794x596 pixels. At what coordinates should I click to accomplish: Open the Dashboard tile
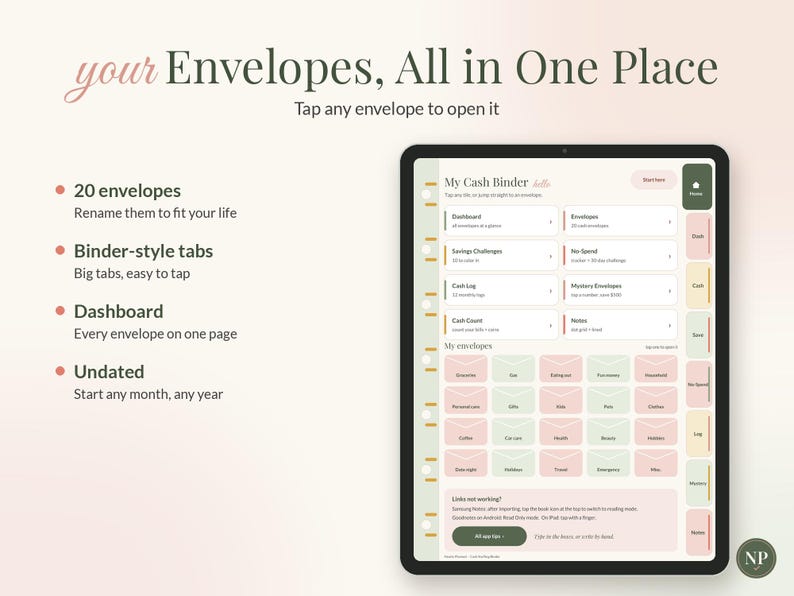pyautogui.click(x=501, y=221)
